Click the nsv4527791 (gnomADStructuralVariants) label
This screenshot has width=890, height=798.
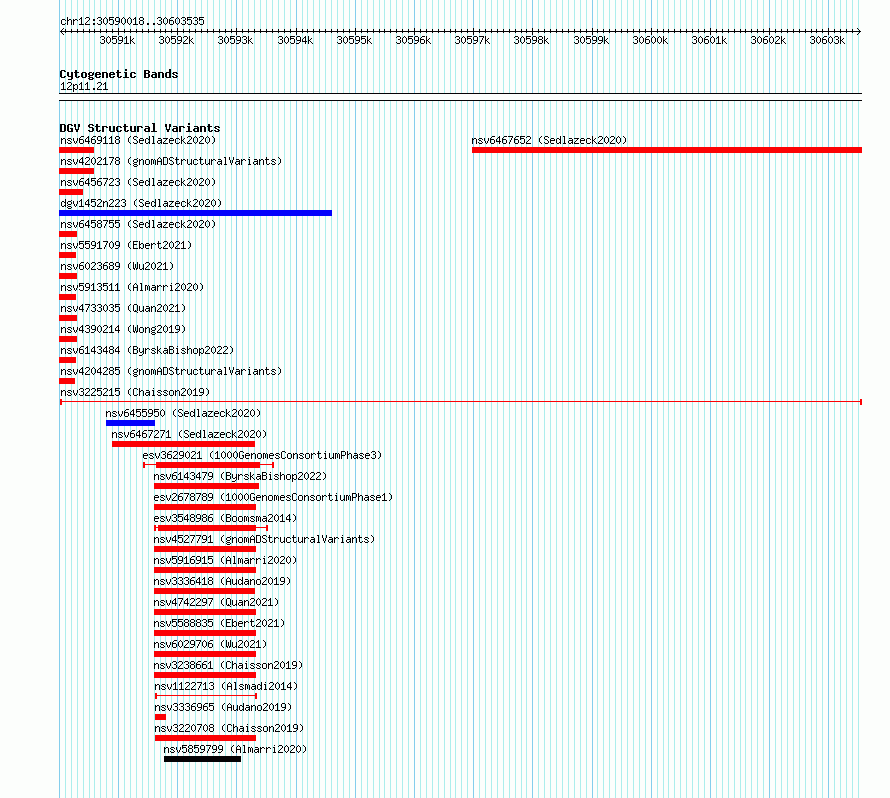click(x=265, y=539)
